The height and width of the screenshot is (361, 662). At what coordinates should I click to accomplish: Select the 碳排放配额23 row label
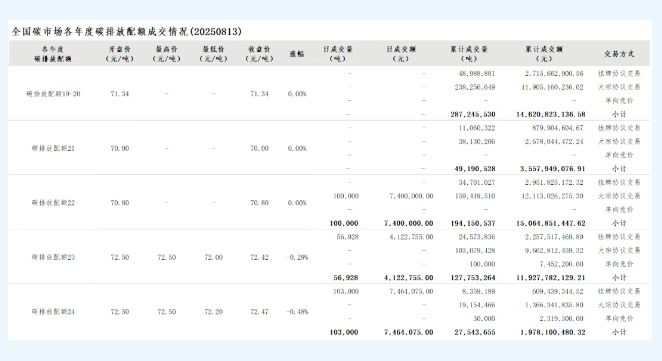coord(53,257)
